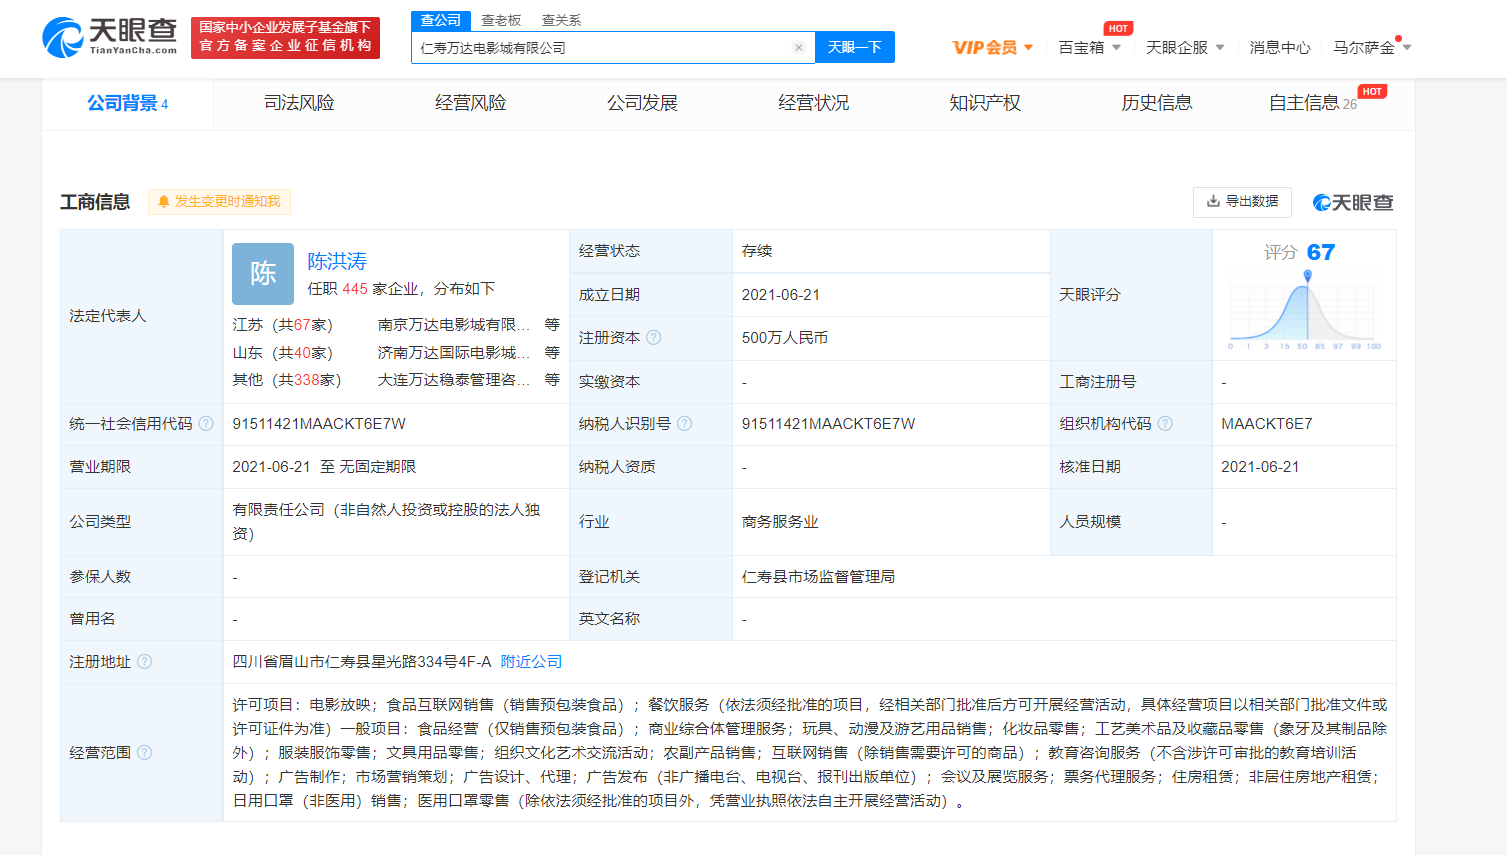Select the 查老板 search mode tab
This screenshot has height=855, width=1507.
coord(501,20)
